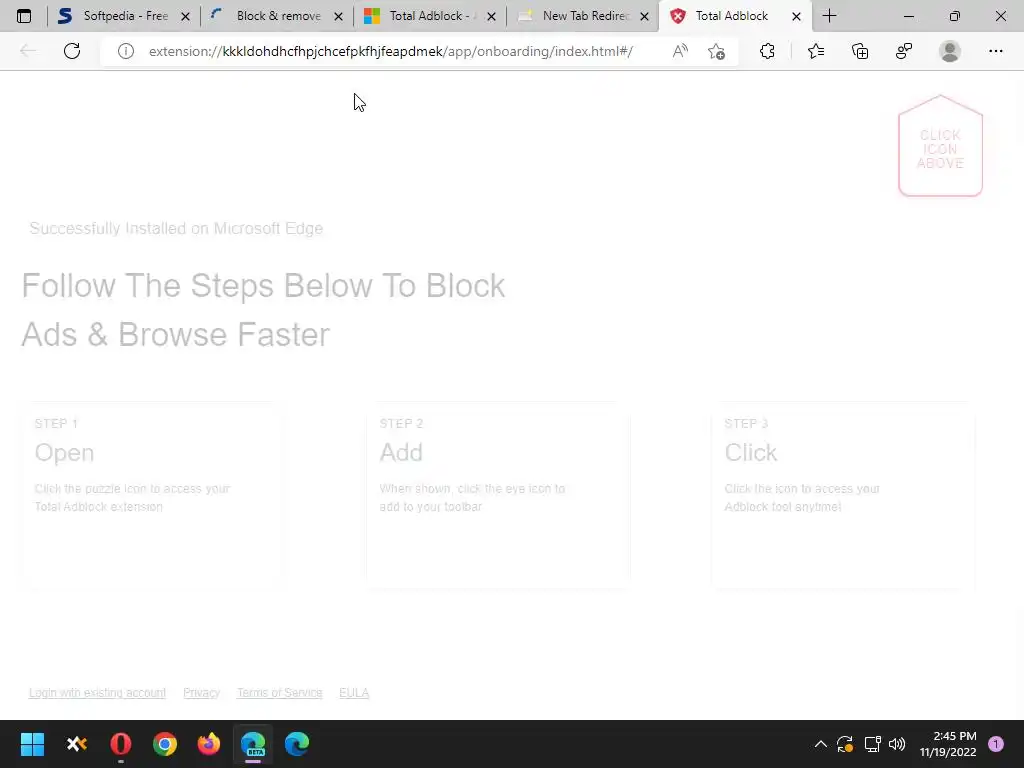Switch to the Block & remove tab

click(277, 16)
